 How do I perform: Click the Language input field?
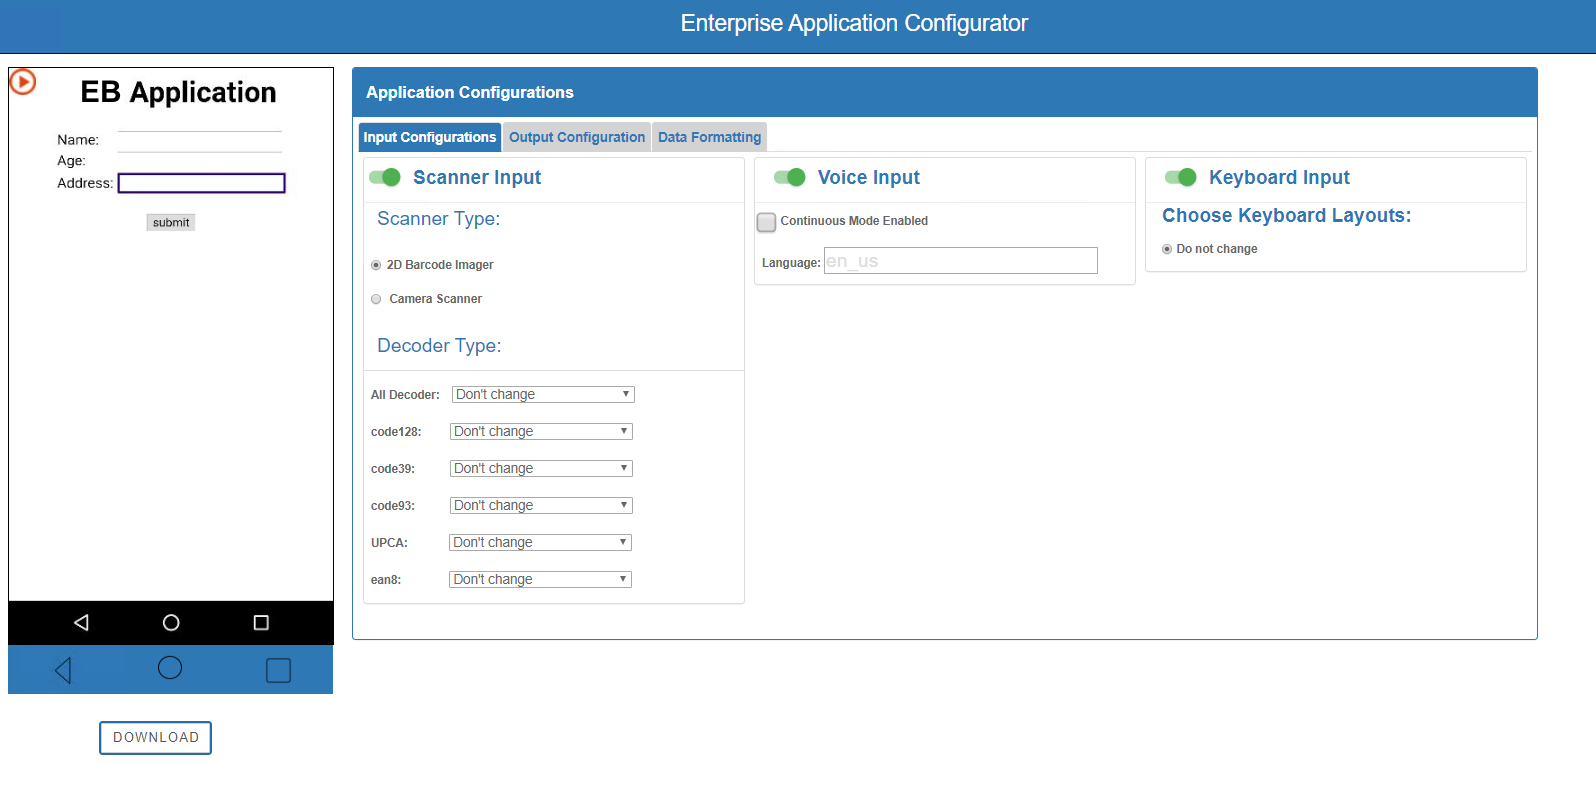click(960, 261)
